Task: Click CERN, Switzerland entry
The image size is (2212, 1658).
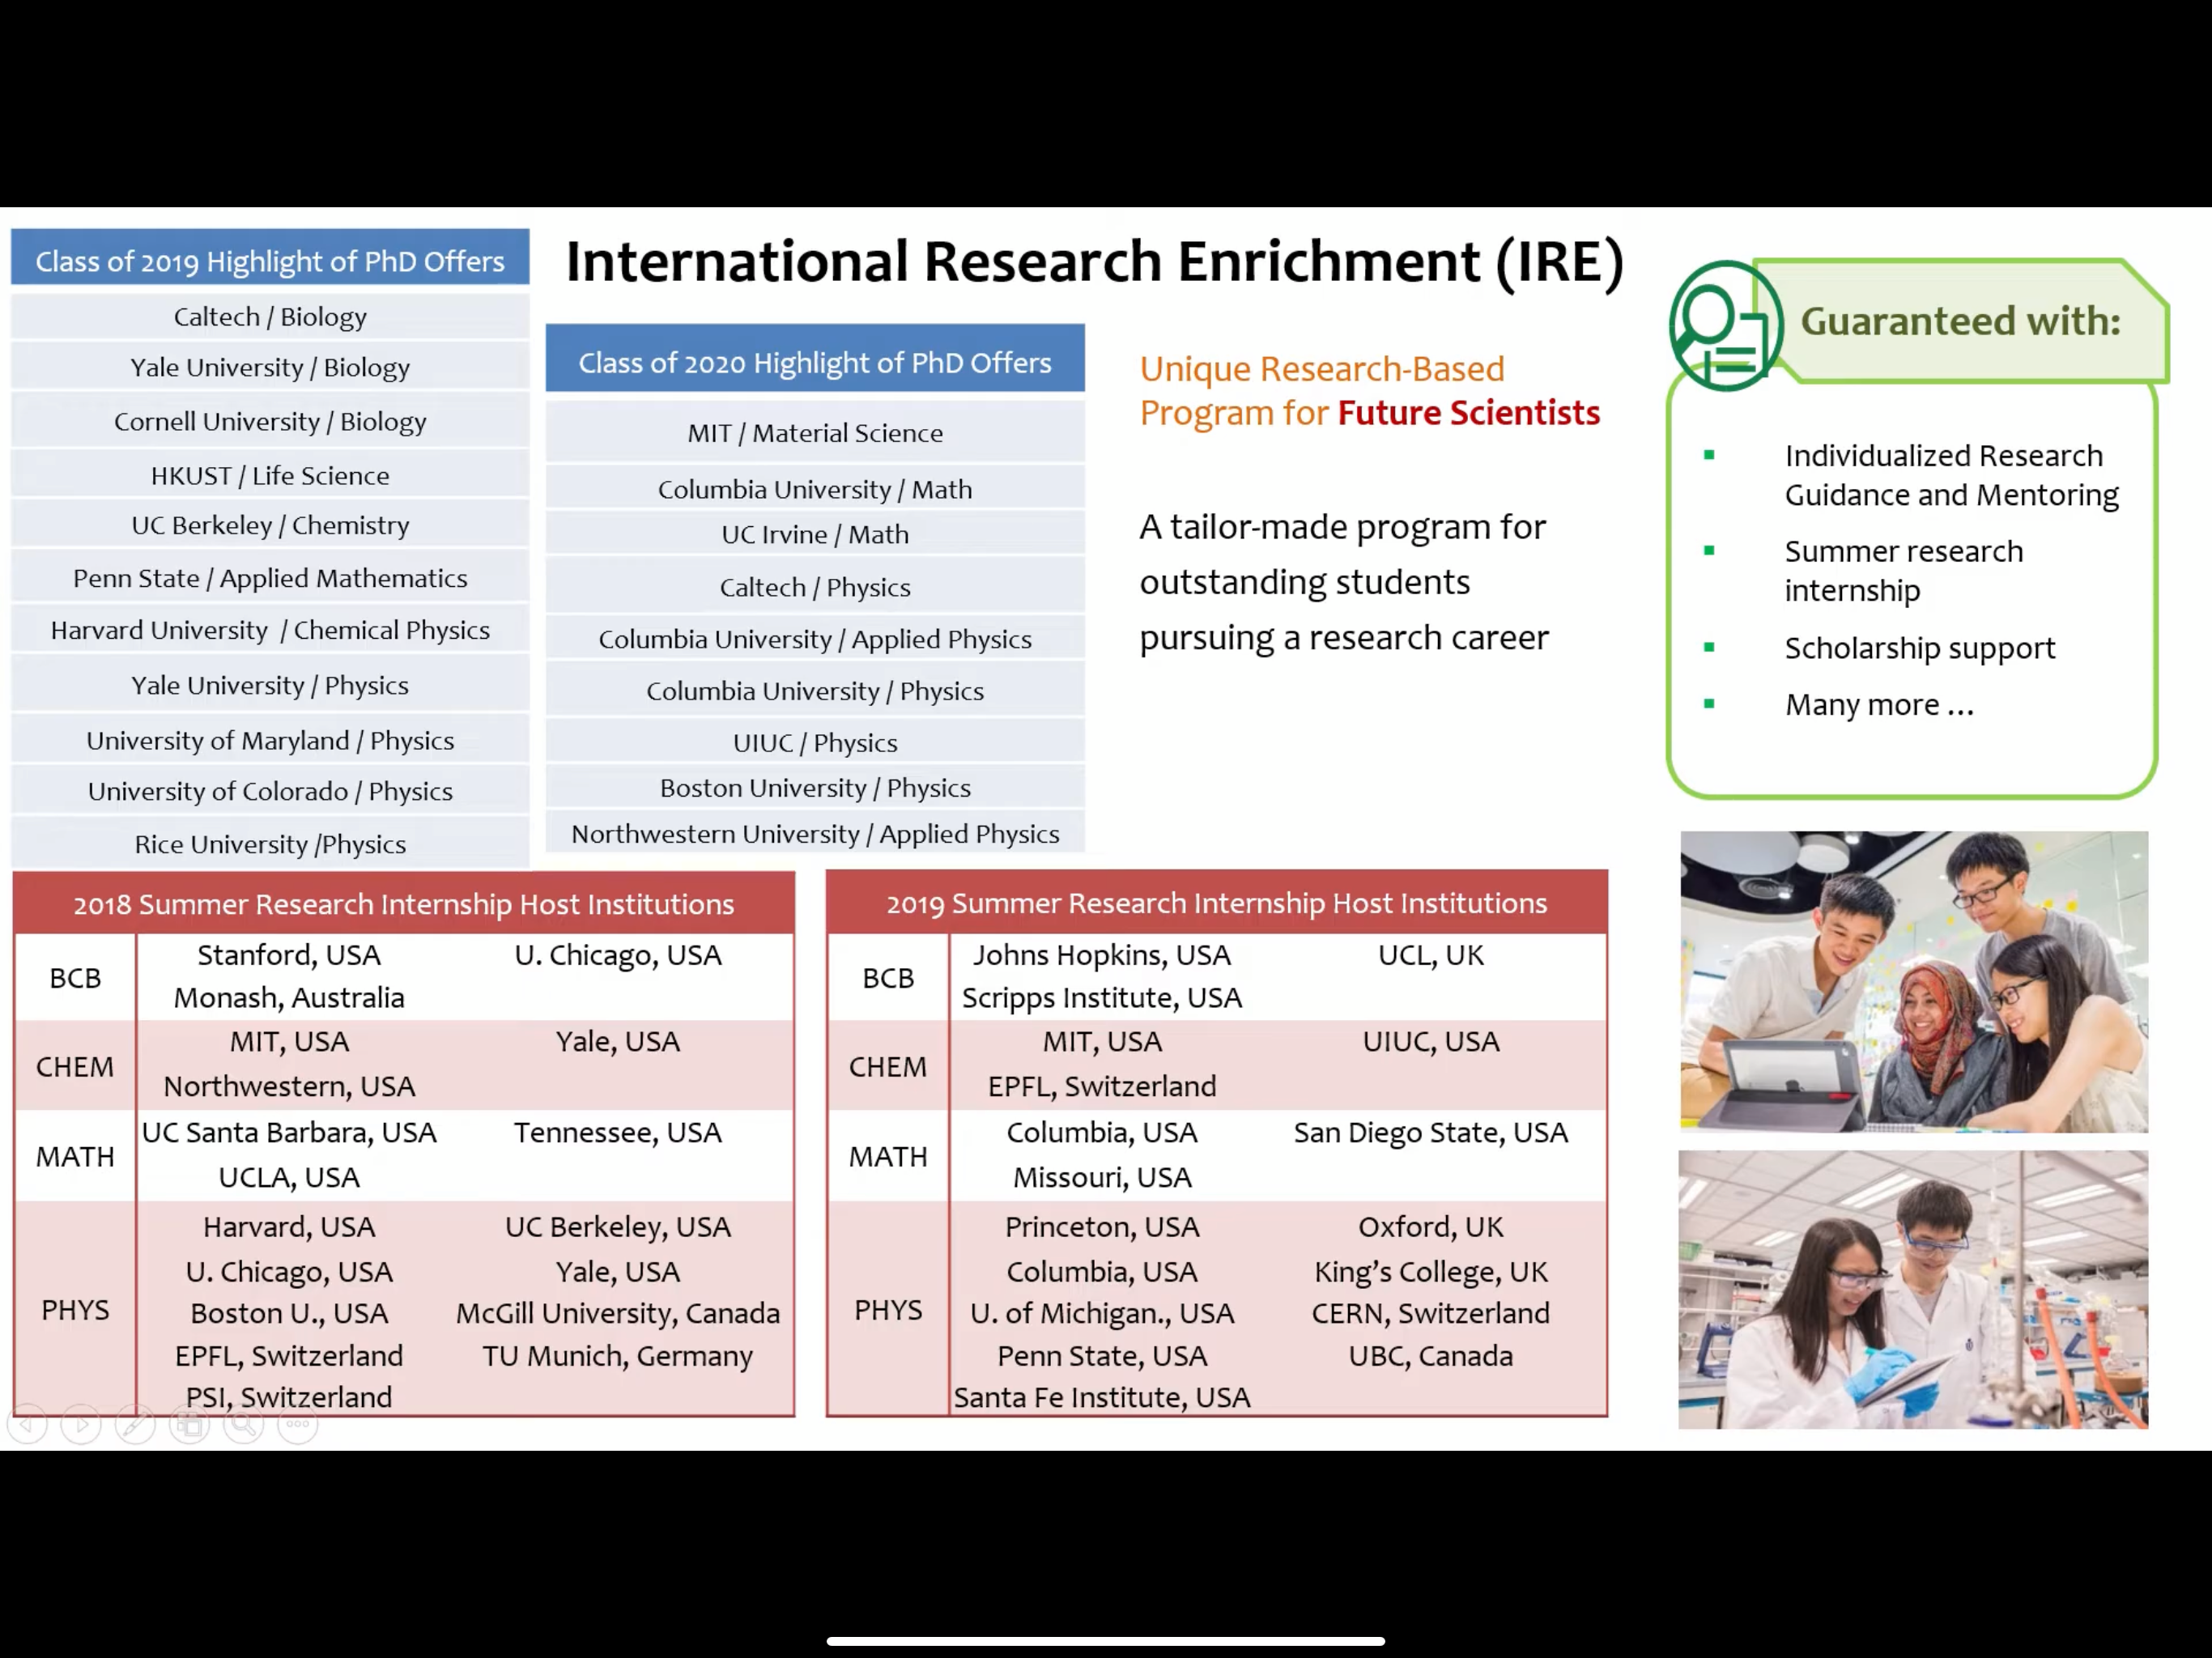Action: [1431, 1313]
